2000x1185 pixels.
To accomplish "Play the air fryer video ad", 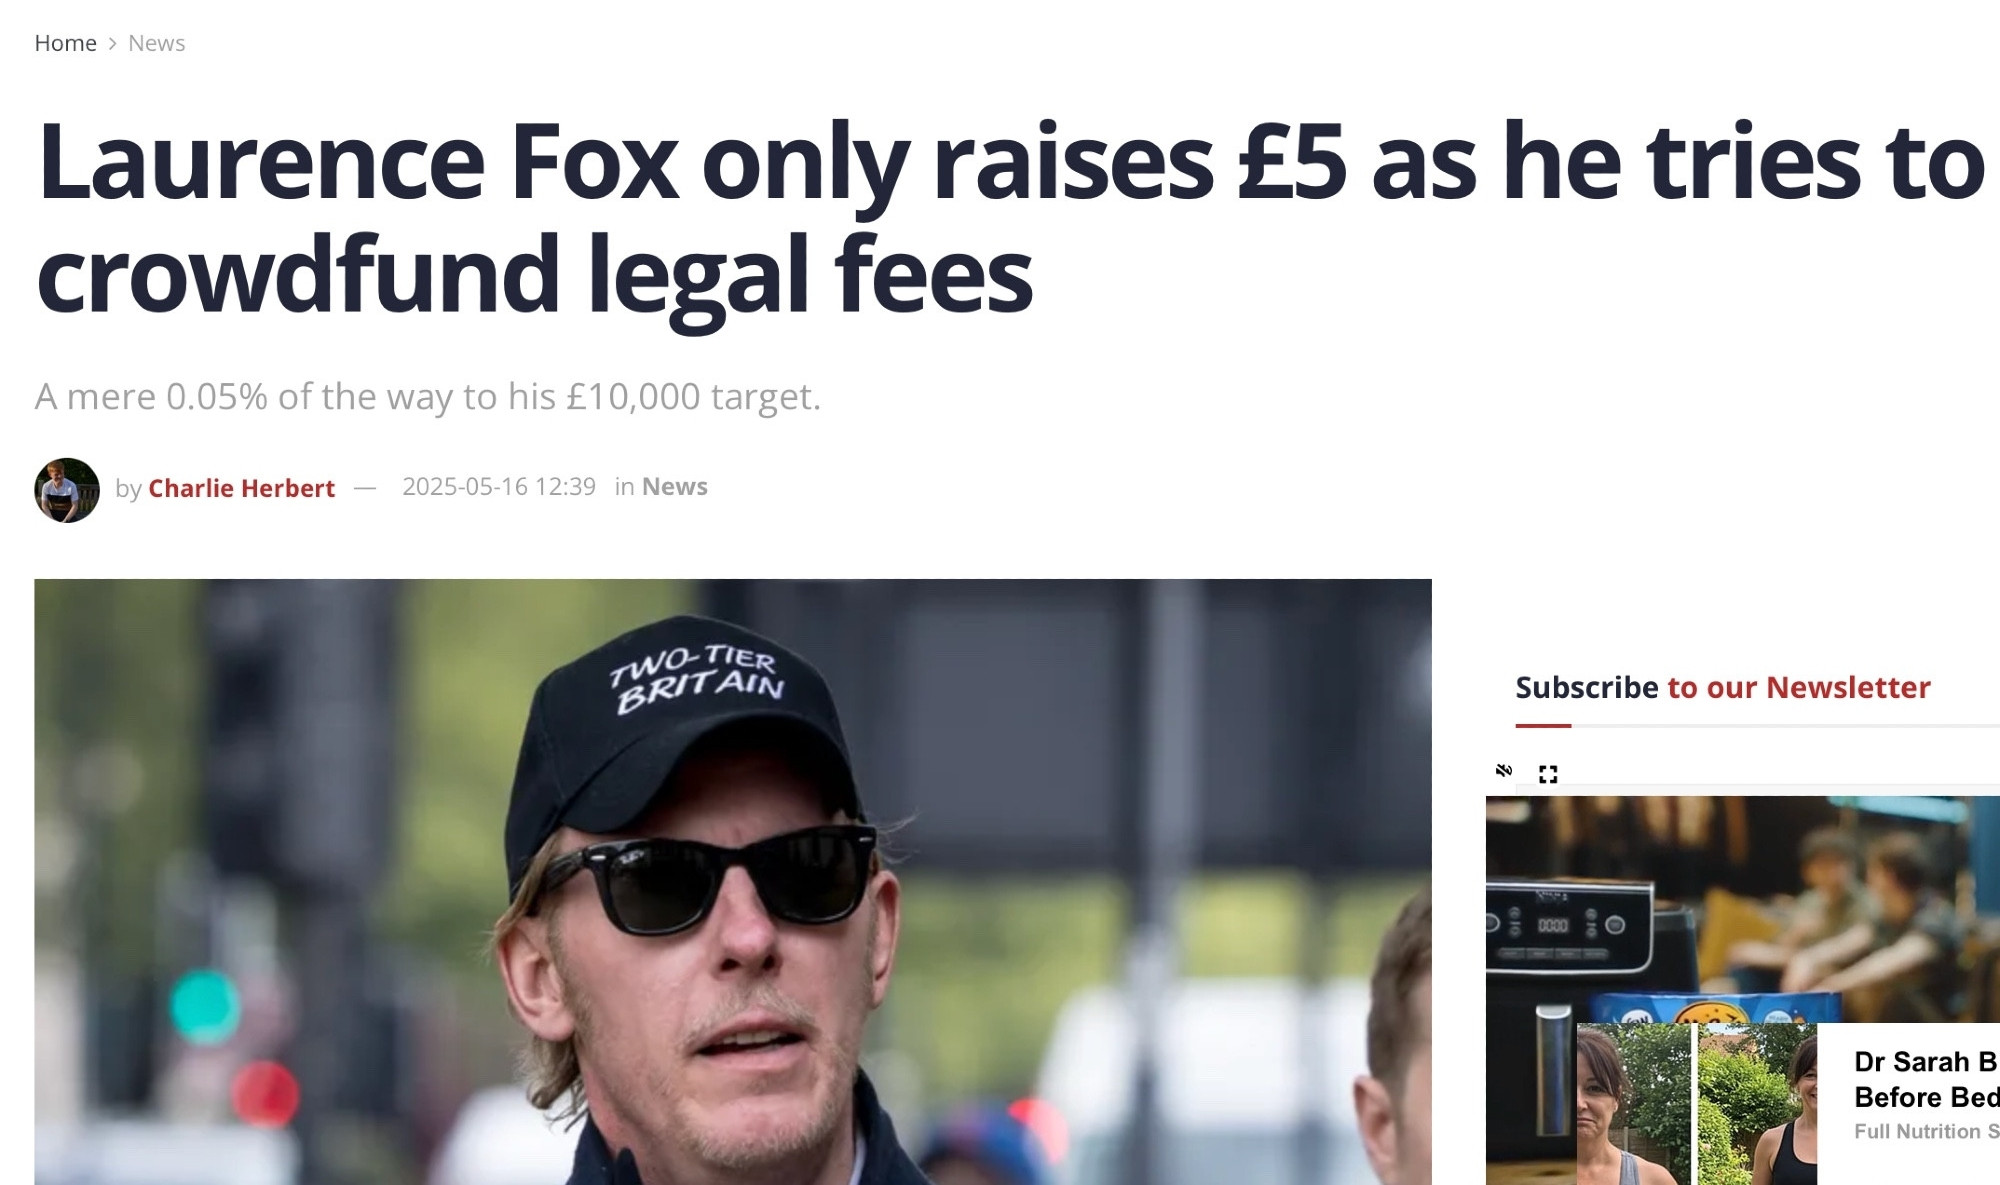I will point(1743,908).
